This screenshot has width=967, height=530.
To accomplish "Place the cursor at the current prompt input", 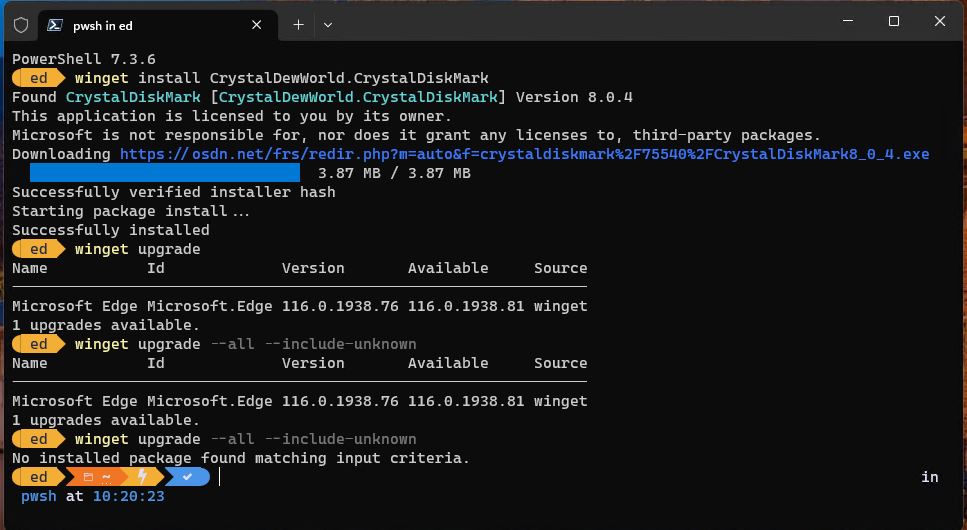I will point(220,477).
